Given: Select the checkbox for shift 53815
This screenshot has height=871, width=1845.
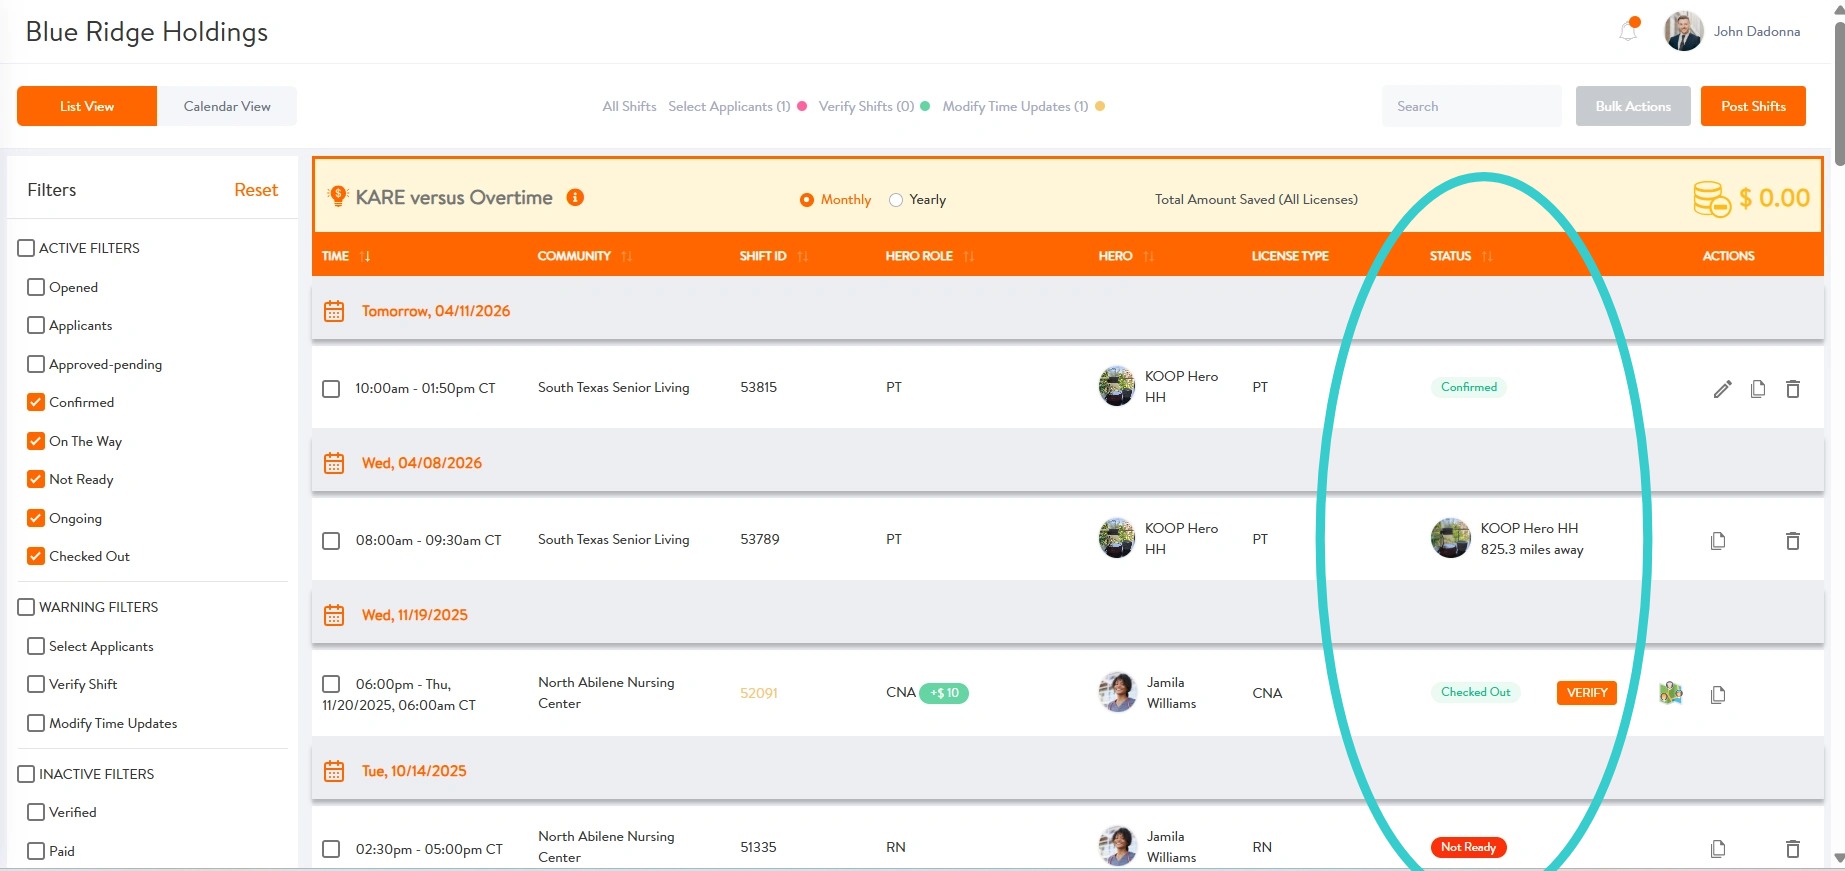Looking at the screenshot, I should (331, 388).
